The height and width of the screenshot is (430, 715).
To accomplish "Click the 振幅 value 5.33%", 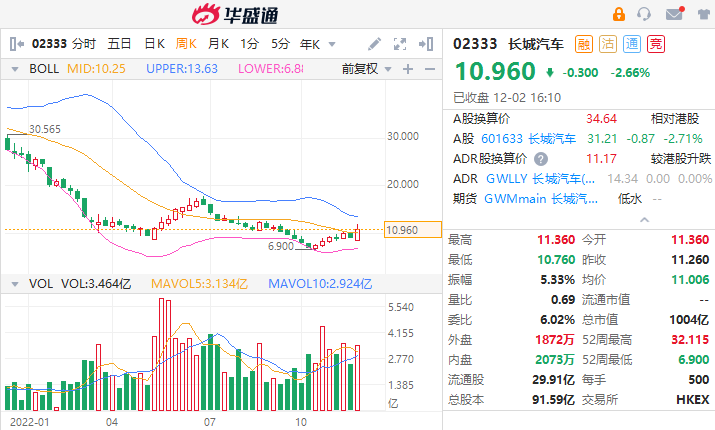I will [x=558, y=280].
